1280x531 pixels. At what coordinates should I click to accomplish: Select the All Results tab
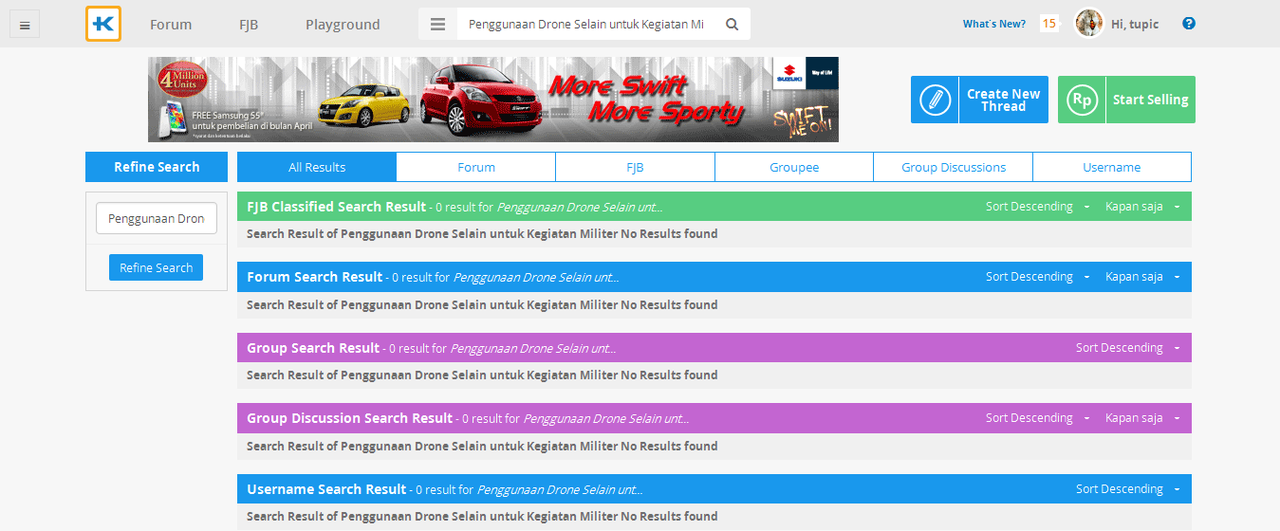(x=317, y=167)
